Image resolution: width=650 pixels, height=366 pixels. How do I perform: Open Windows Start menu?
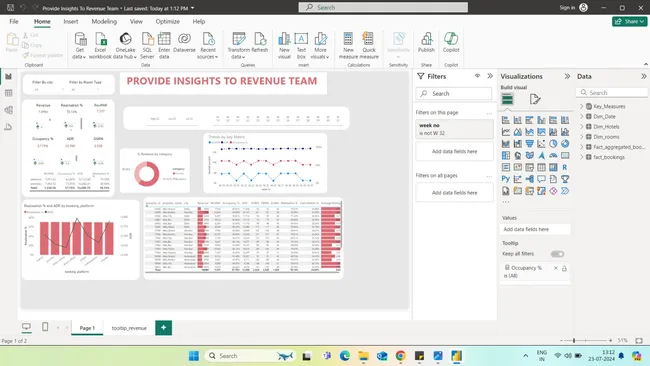pyautogui.click(x=194, y=356)
